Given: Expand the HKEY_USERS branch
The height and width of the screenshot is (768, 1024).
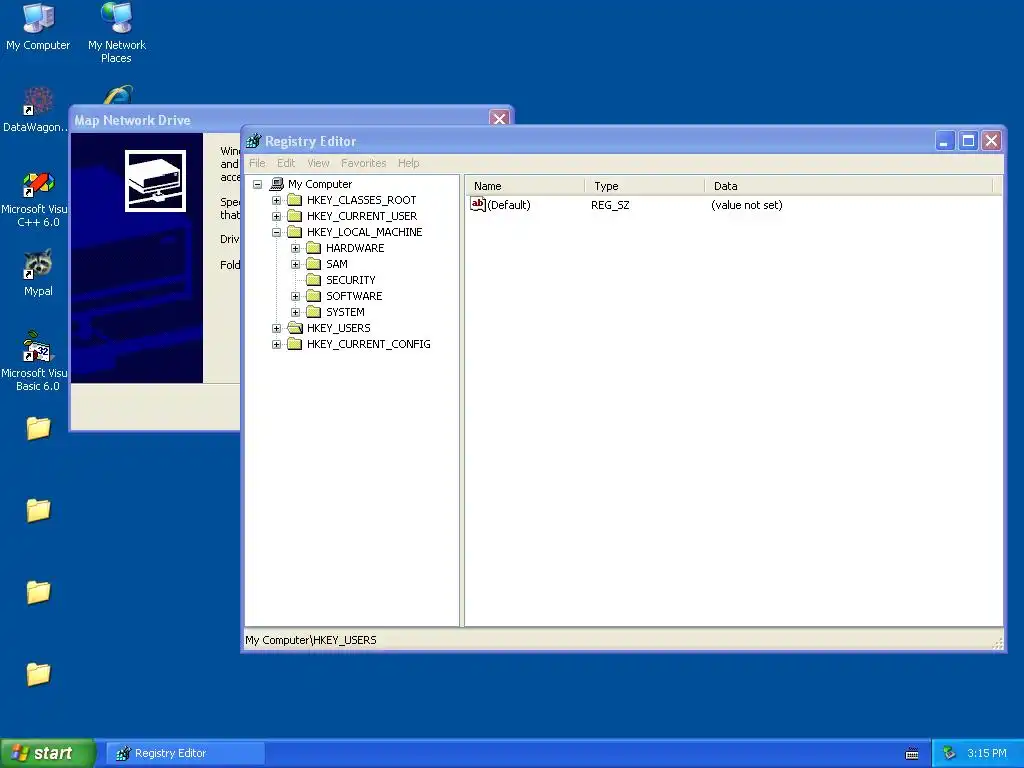Looking at the screenshot, I should tap(277, 328).
